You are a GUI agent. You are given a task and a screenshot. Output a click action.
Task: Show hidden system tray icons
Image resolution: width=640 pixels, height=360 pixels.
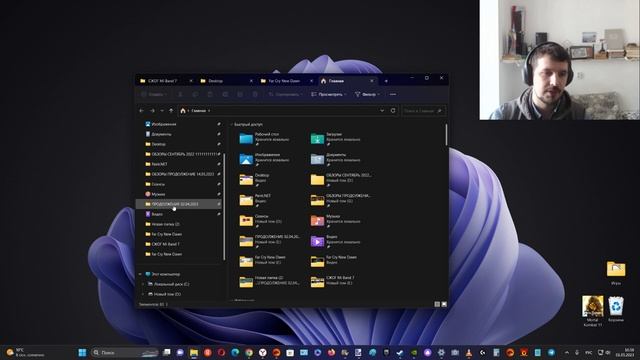pos(567,352)
